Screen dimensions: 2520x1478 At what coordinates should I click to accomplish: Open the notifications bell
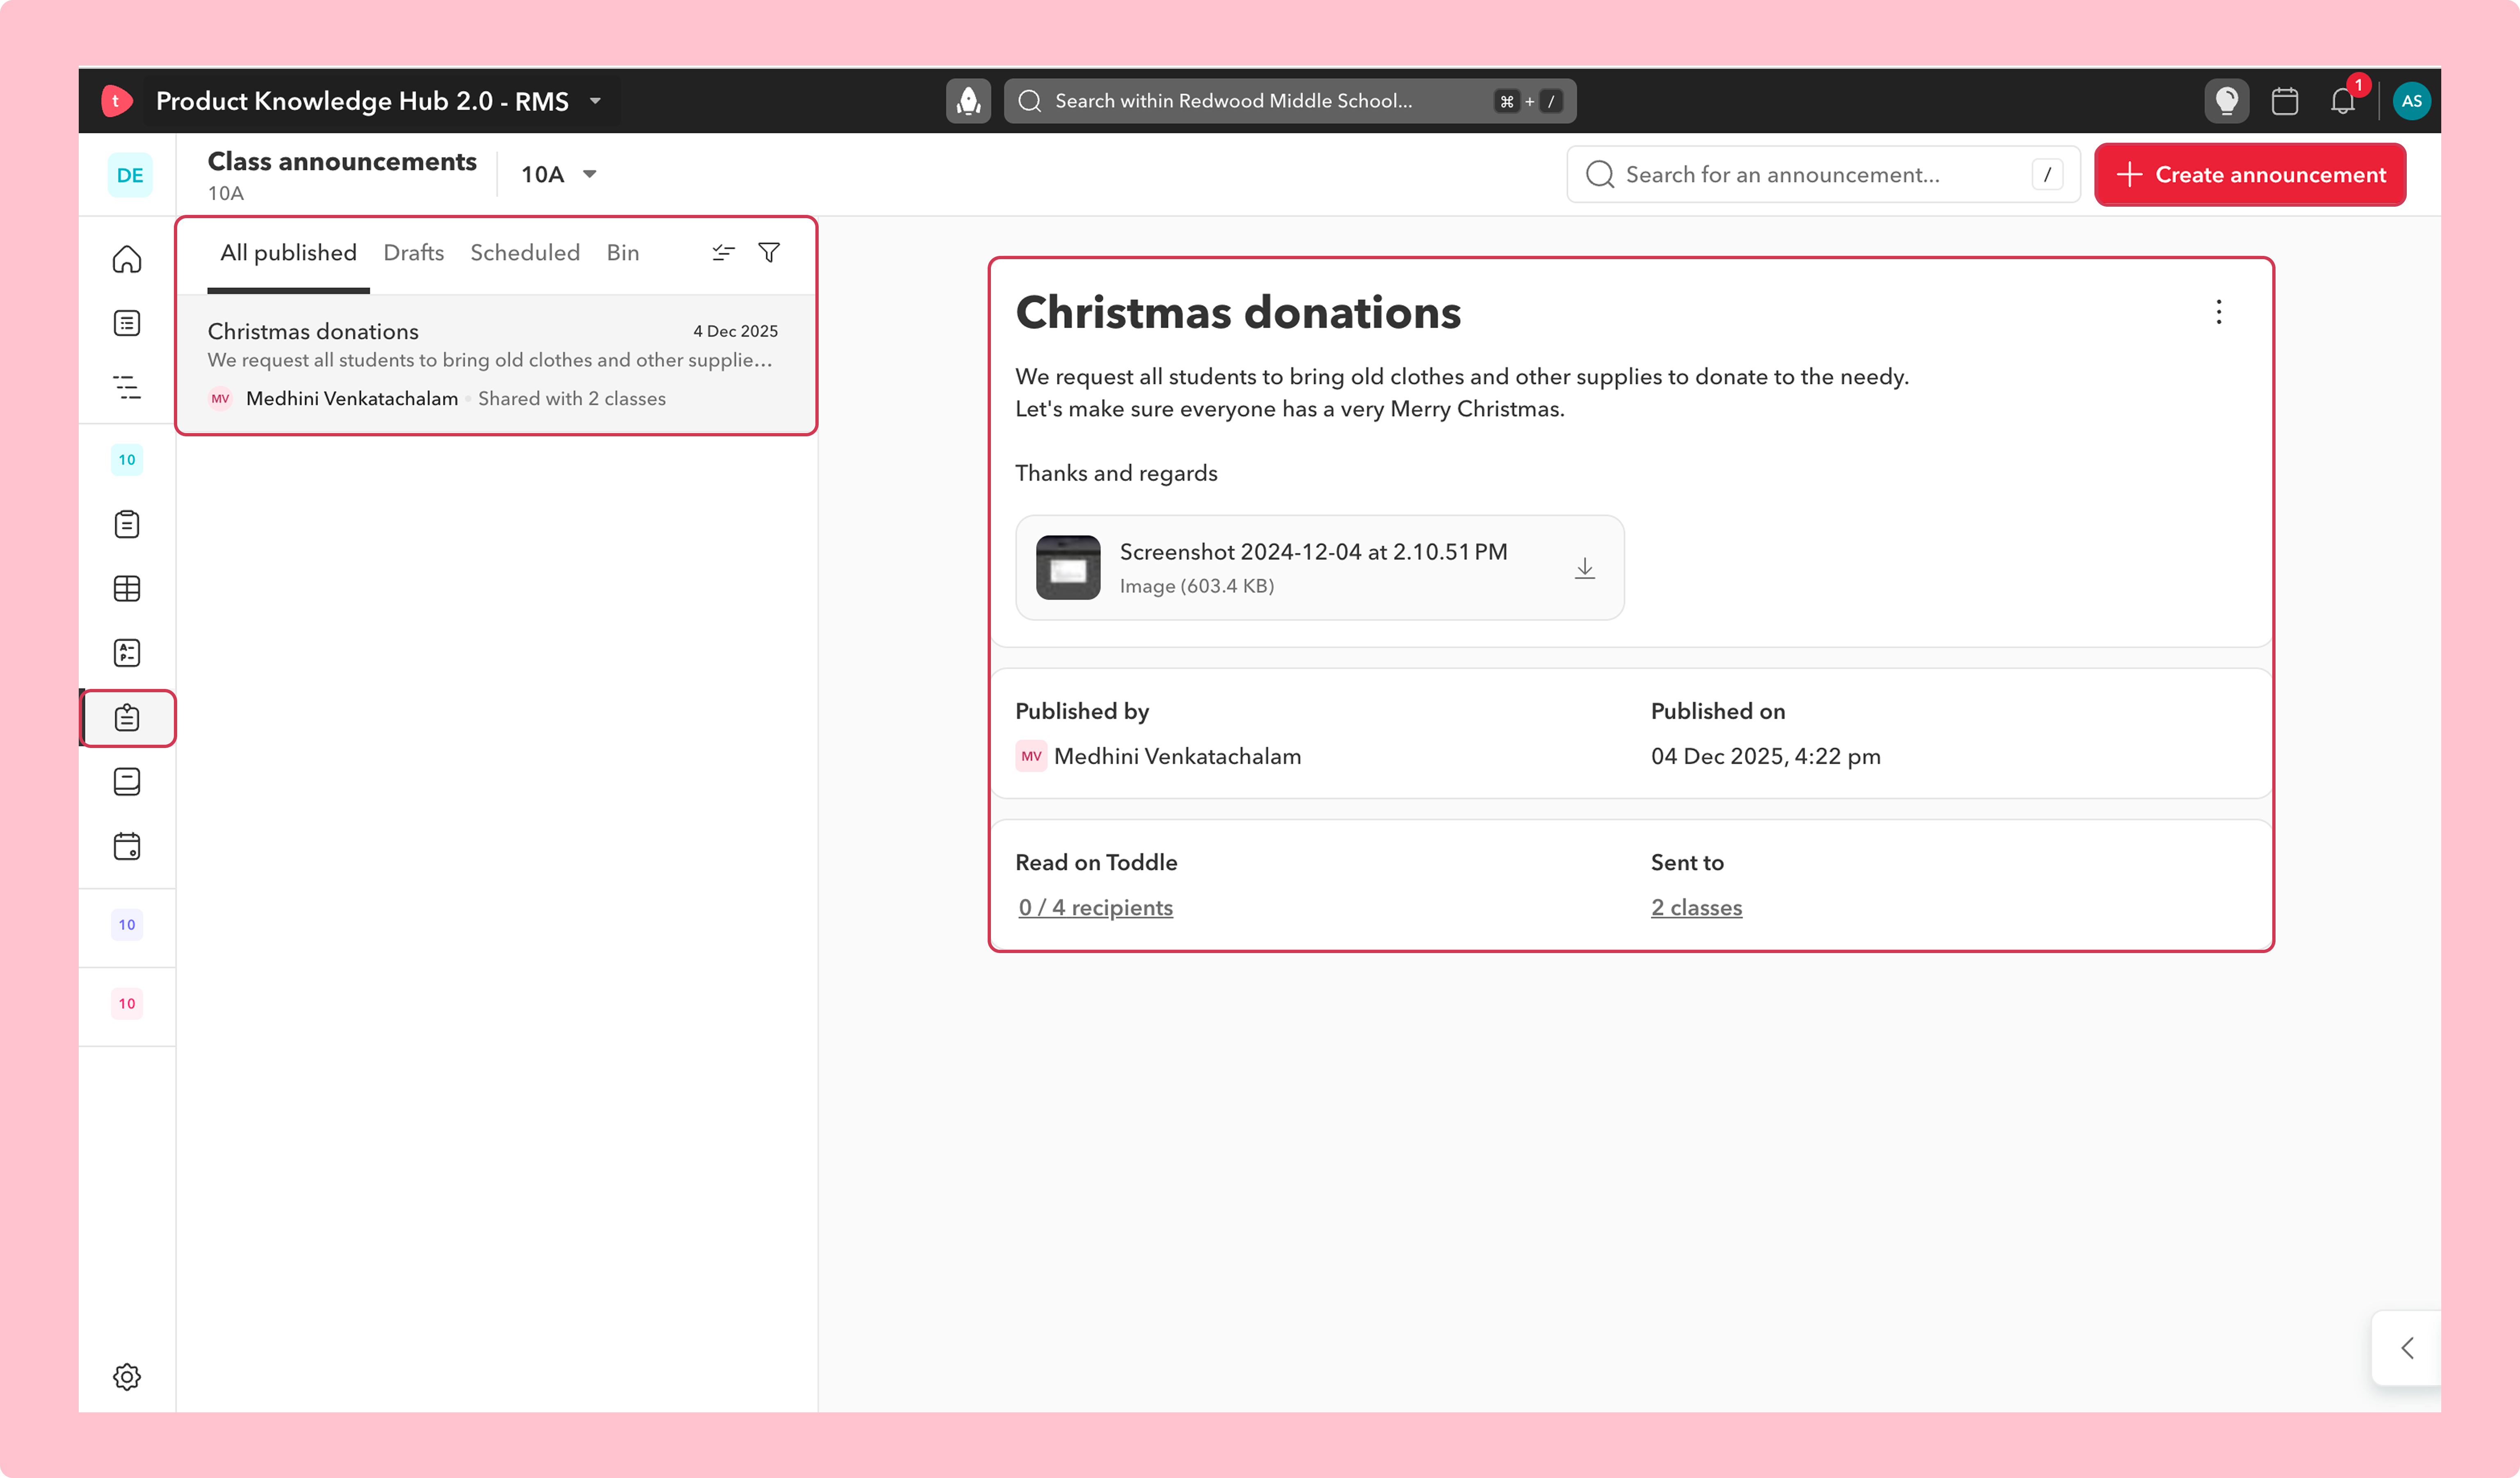[x=2342, y=101]
